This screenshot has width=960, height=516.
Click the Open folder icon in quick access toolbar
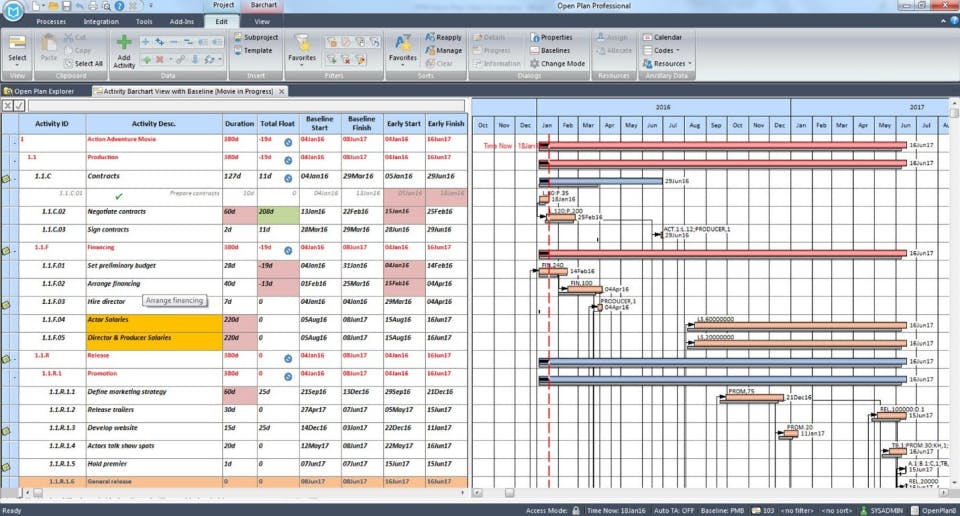[53, 6]
